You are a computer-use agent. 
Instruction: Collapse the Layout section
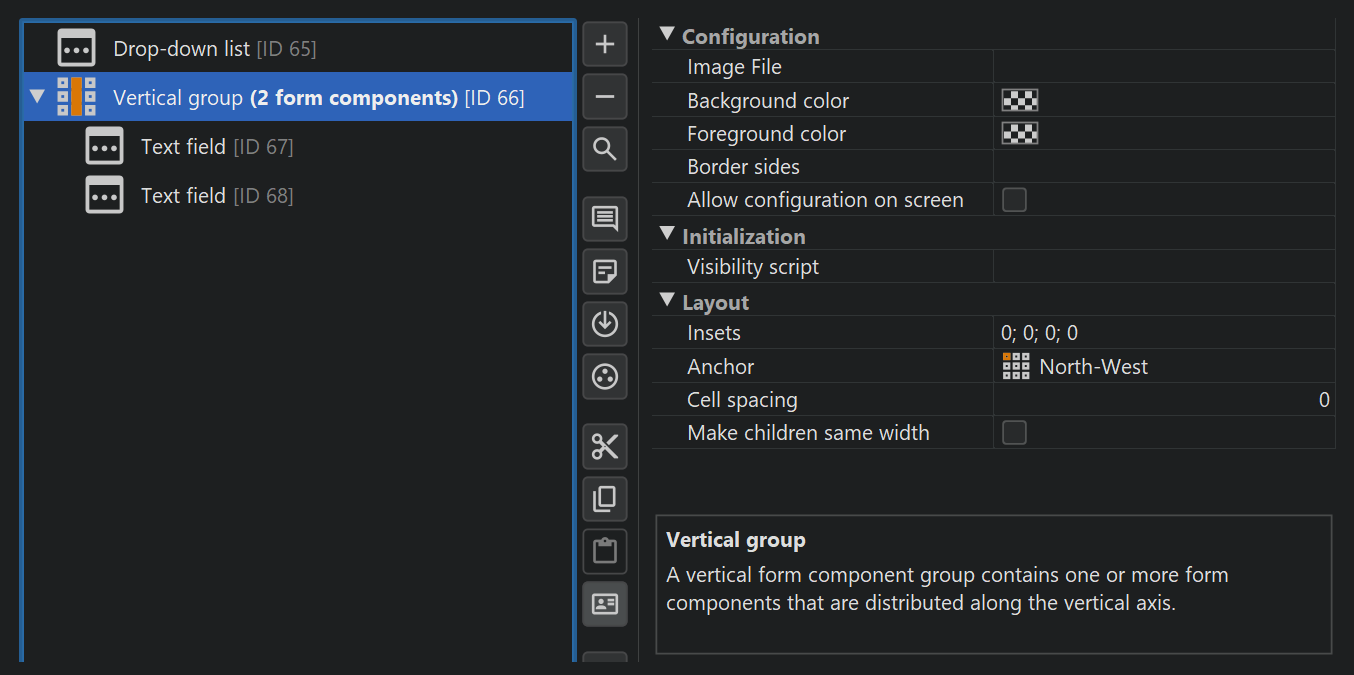(667, 301)
